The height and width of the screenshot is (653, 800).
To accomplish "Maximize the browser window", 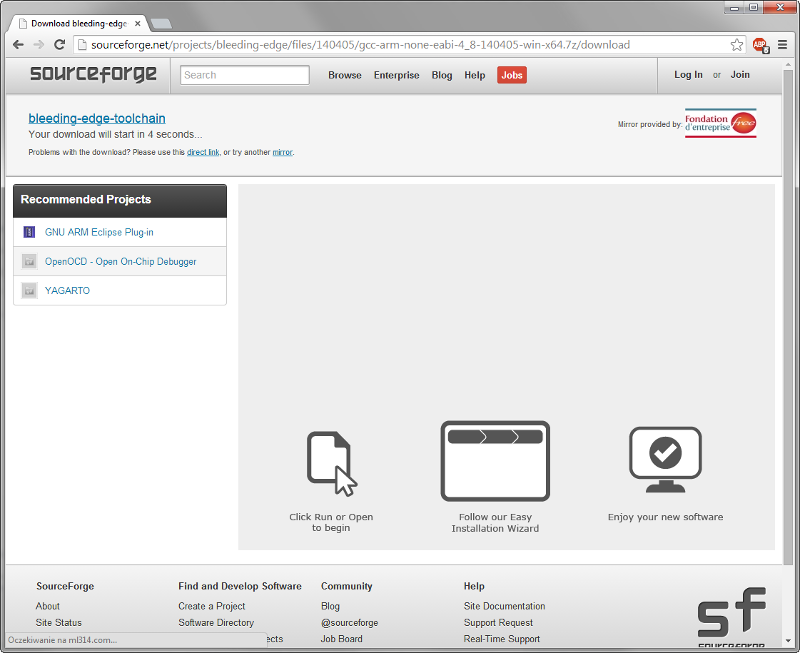I will tap(754, 7).
